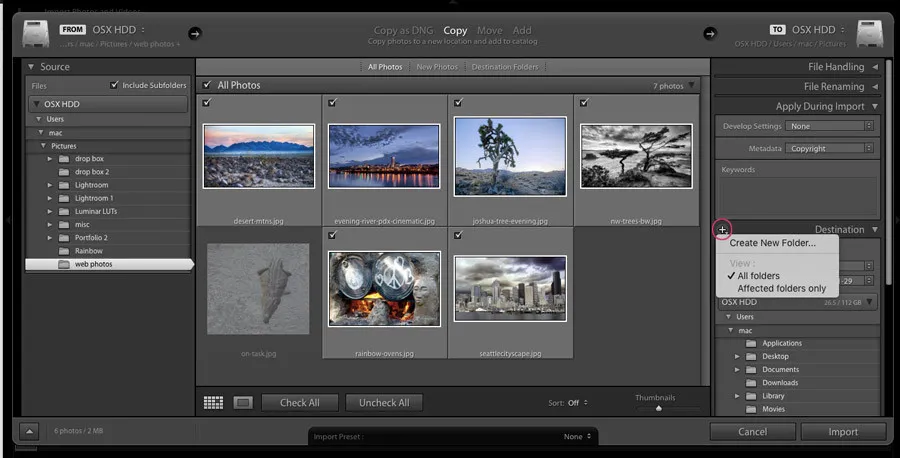The width and height of the screenshot is (900, 458).
Task: Click the source drive icon at top left
Action: pyautogui.click(x=37, y=33)
